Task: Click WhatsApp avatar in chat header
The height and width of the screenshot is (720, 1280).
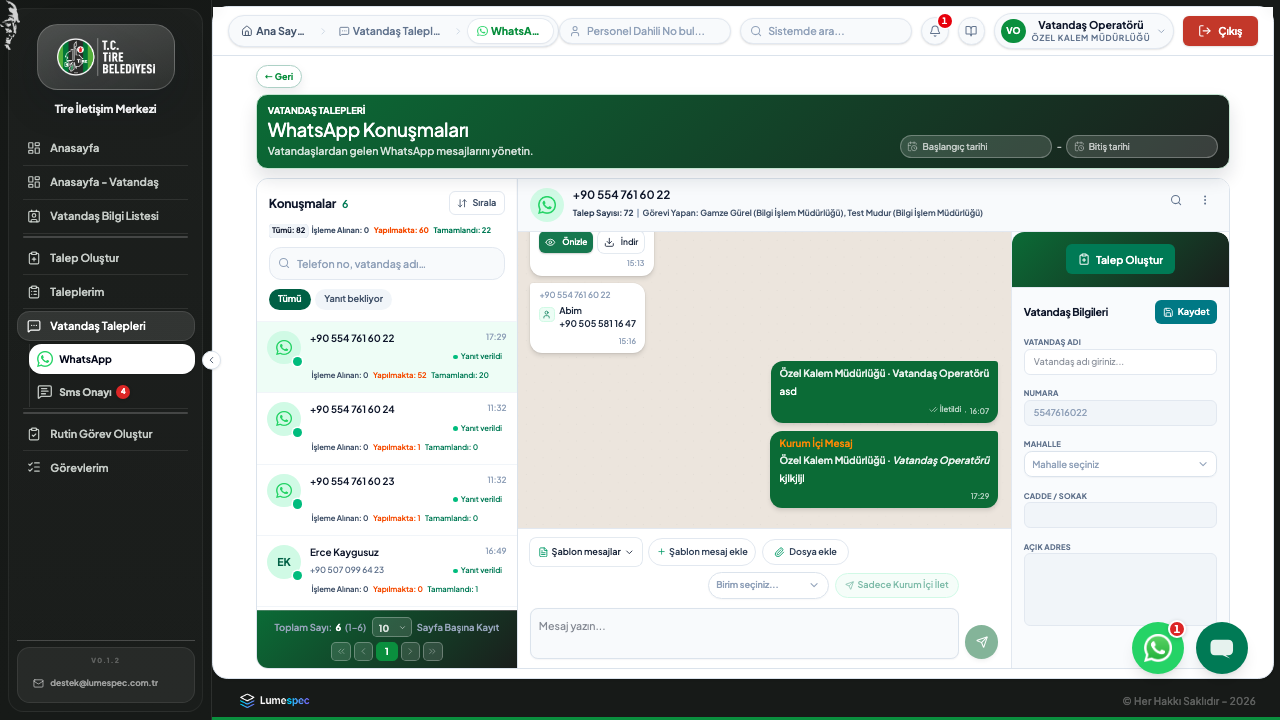Action: [x=547, y=205]
